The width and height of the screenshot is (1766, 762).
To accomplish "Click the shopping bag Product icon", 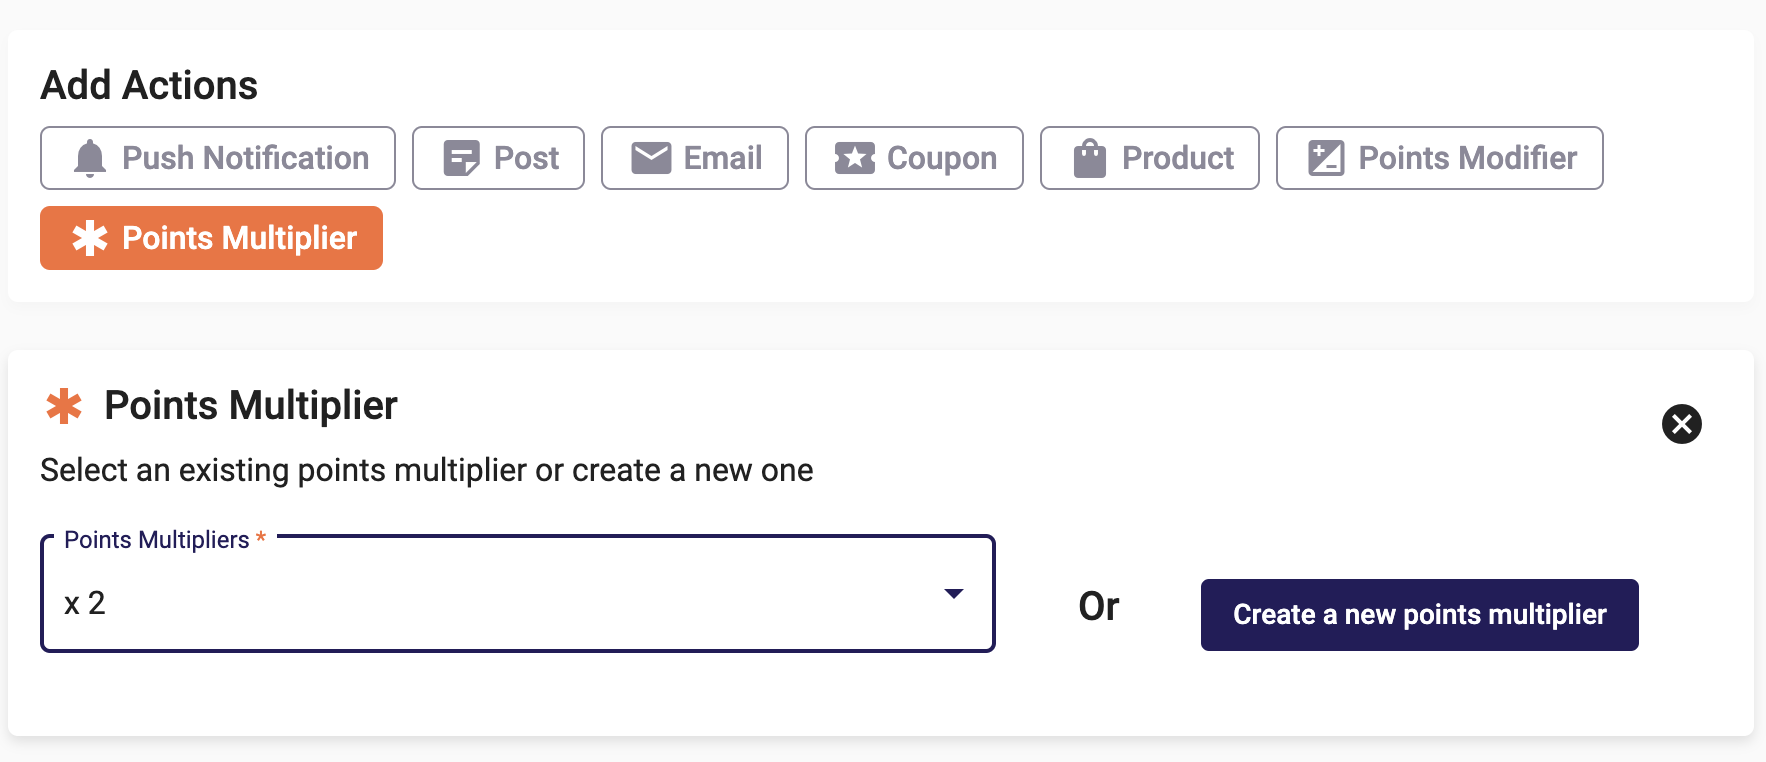I will 1090,158.
